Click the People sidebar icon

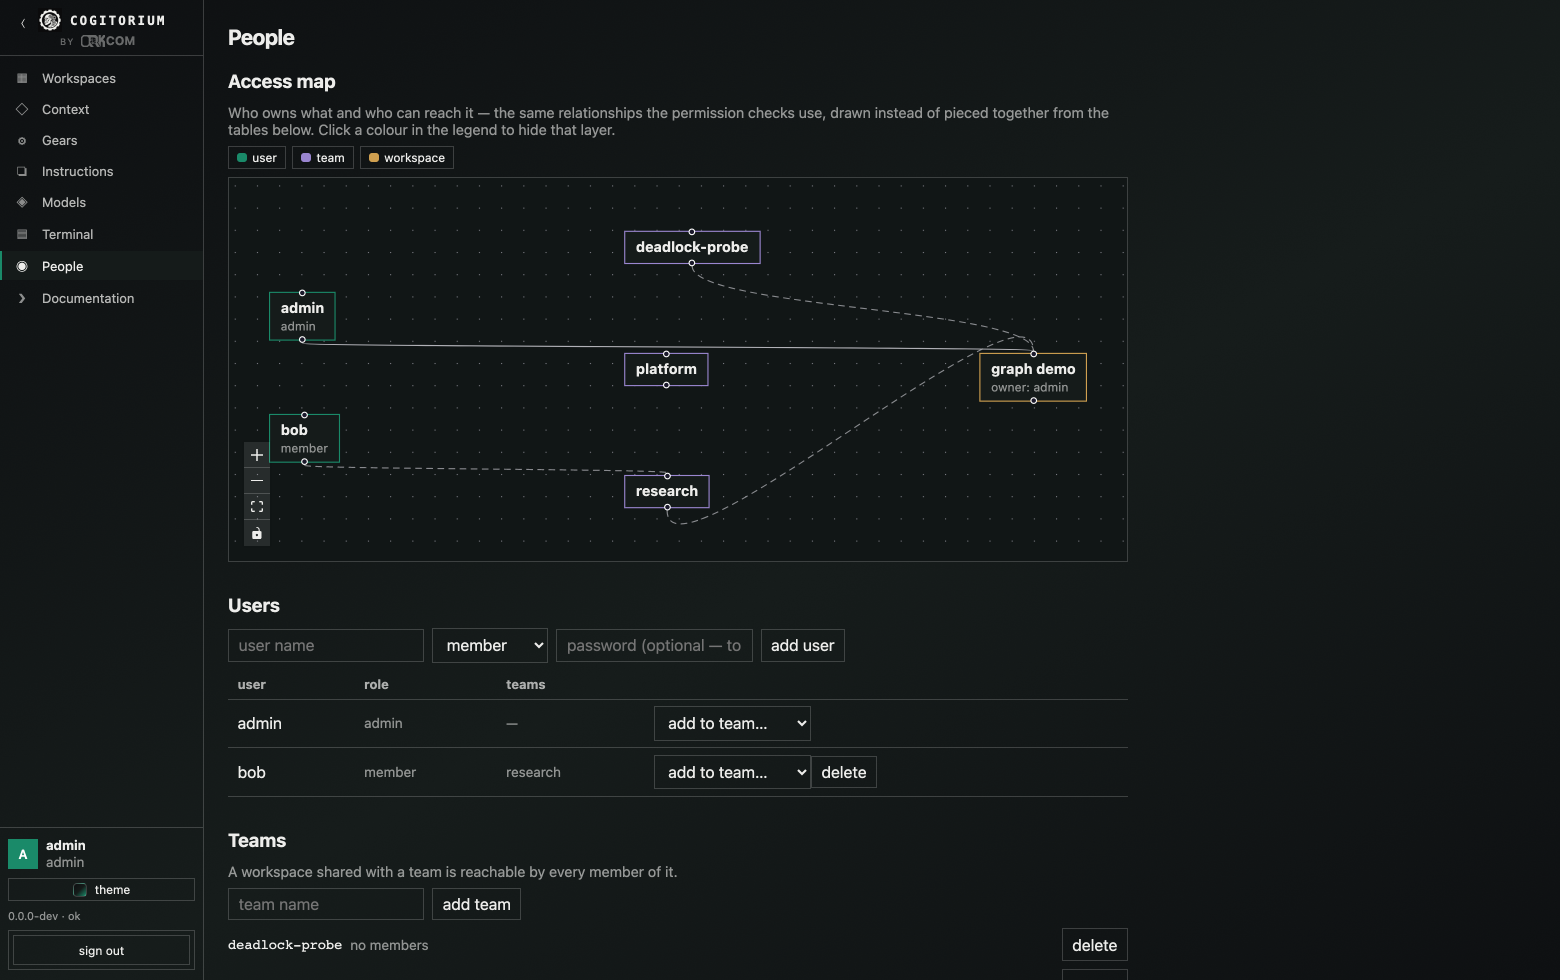click(x=22, y=266)
